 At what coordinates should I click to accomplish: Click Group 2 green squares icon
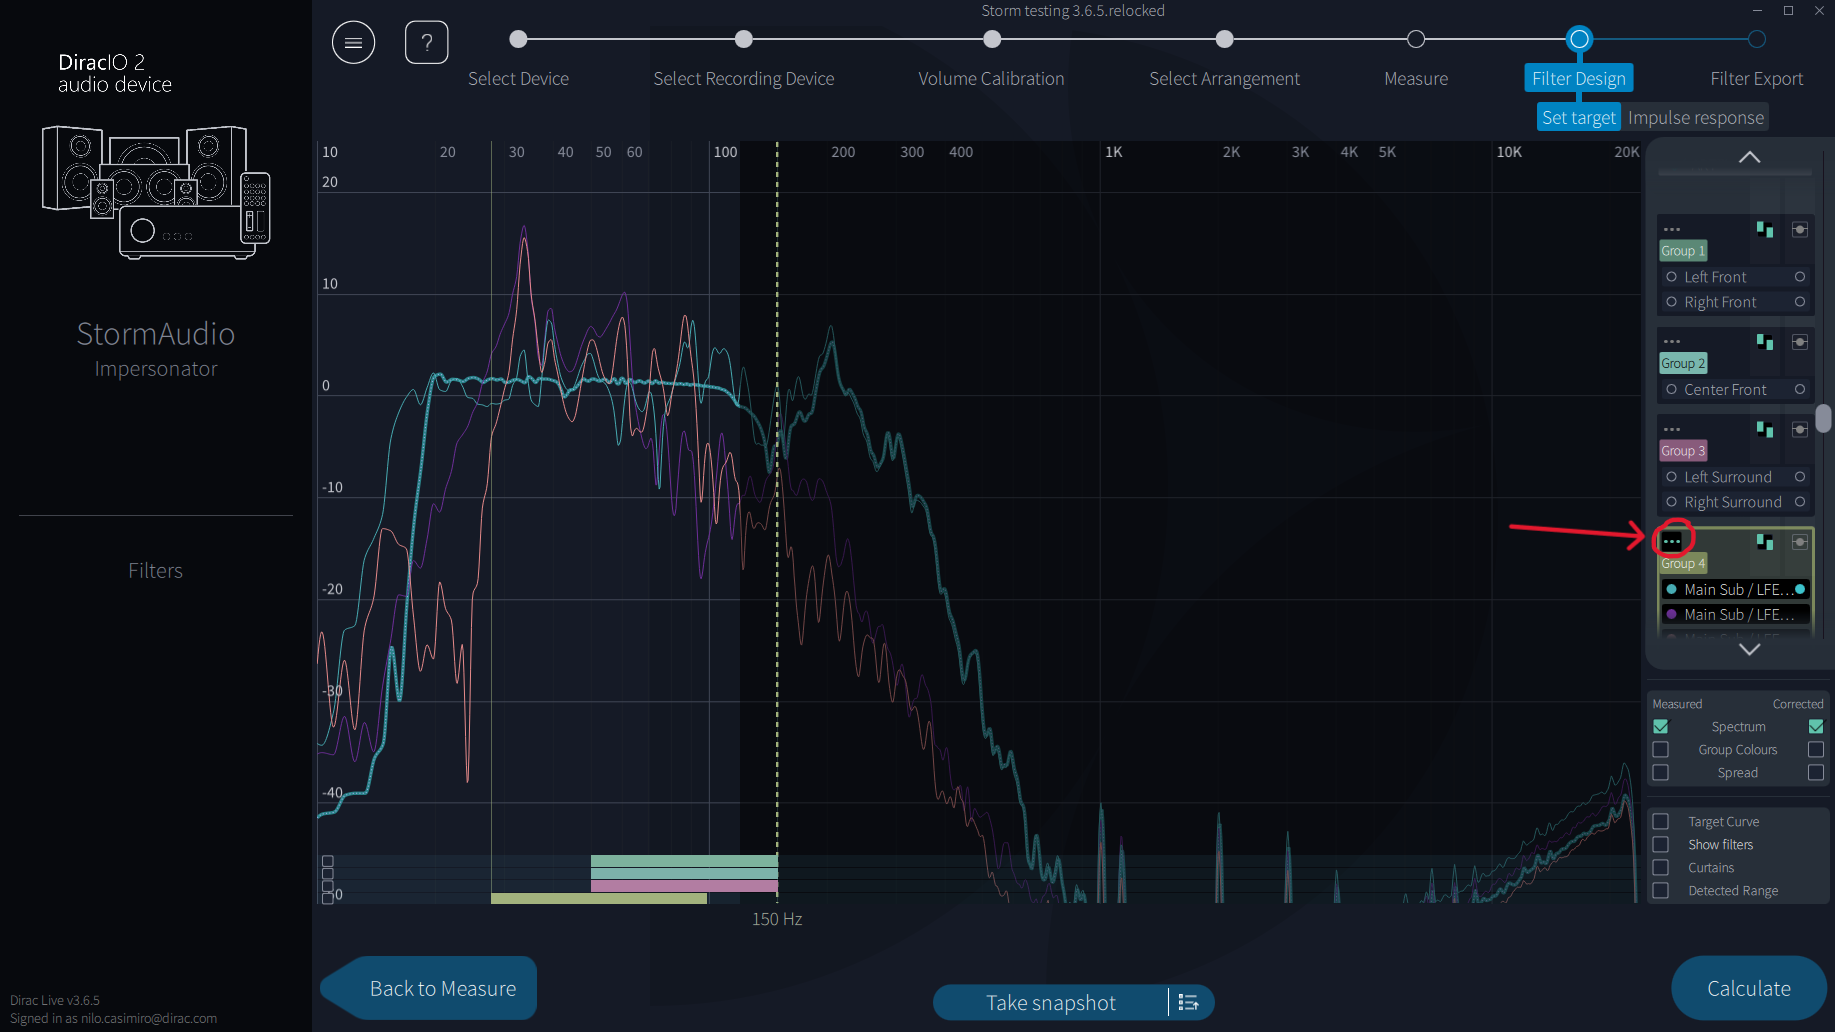tap(1765, 342)
